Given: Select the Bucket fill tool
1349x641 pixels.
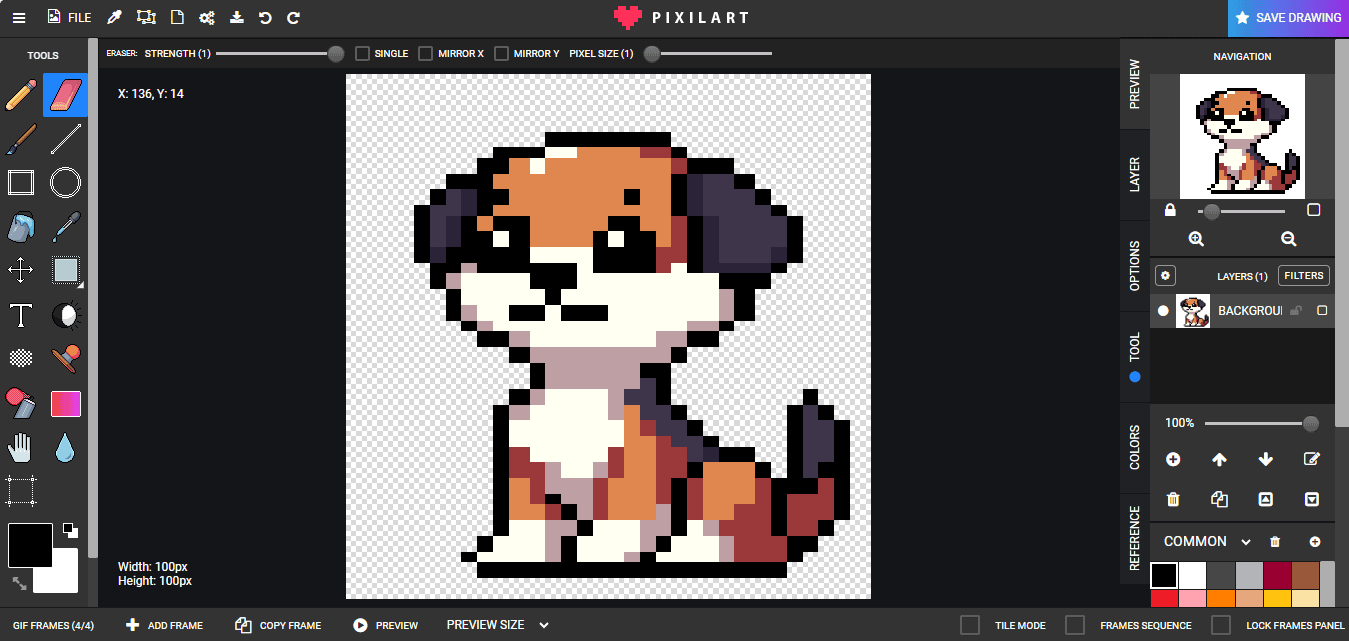Looking at the screenshot, I should (21, 227).
